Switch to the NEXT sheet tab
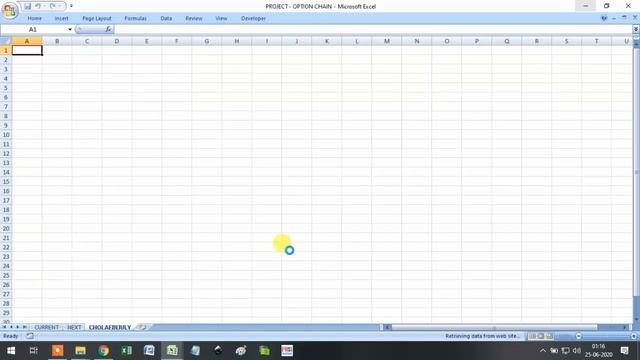This screenshot has height=360, width=640. click(74, 327)
